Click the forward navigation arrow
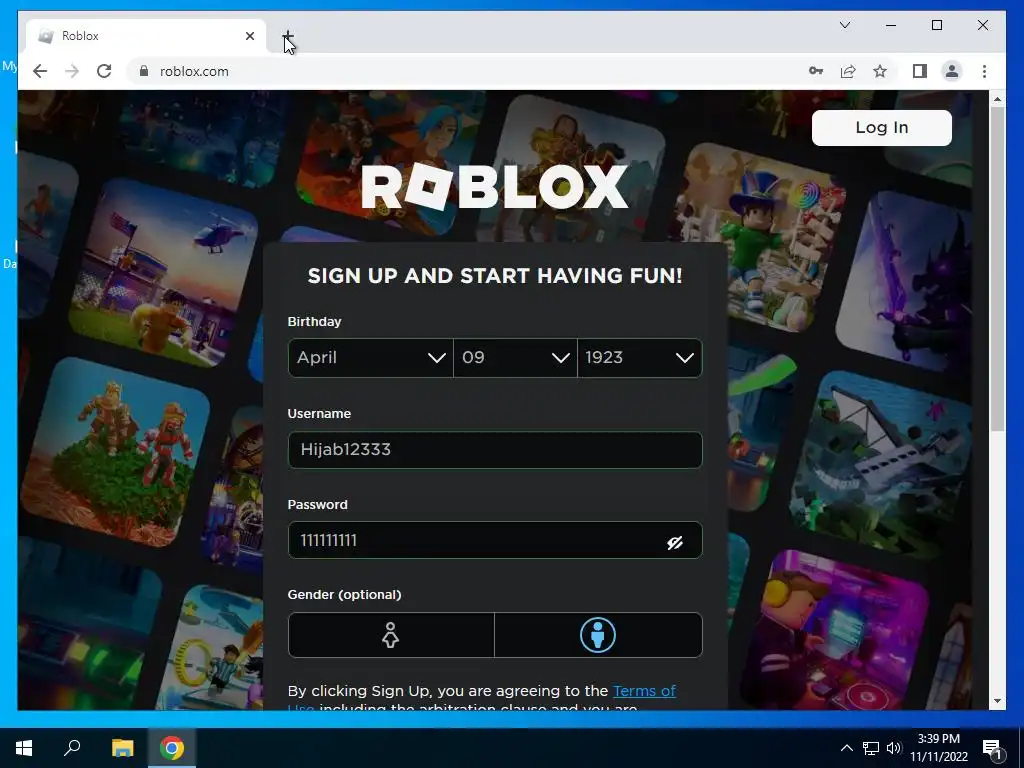 72,71
